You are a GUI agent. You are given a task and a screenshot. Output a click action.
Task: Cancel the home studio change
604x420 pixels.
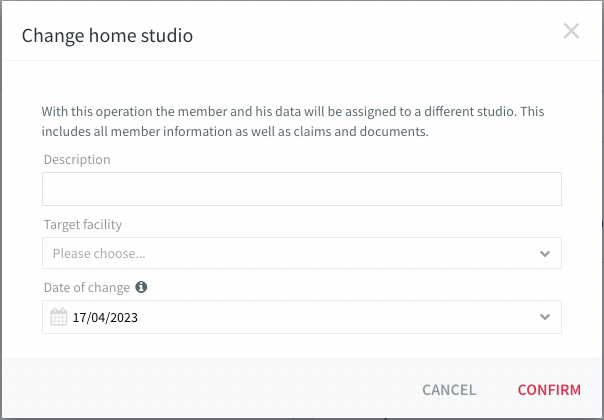[x=449, y=390]
